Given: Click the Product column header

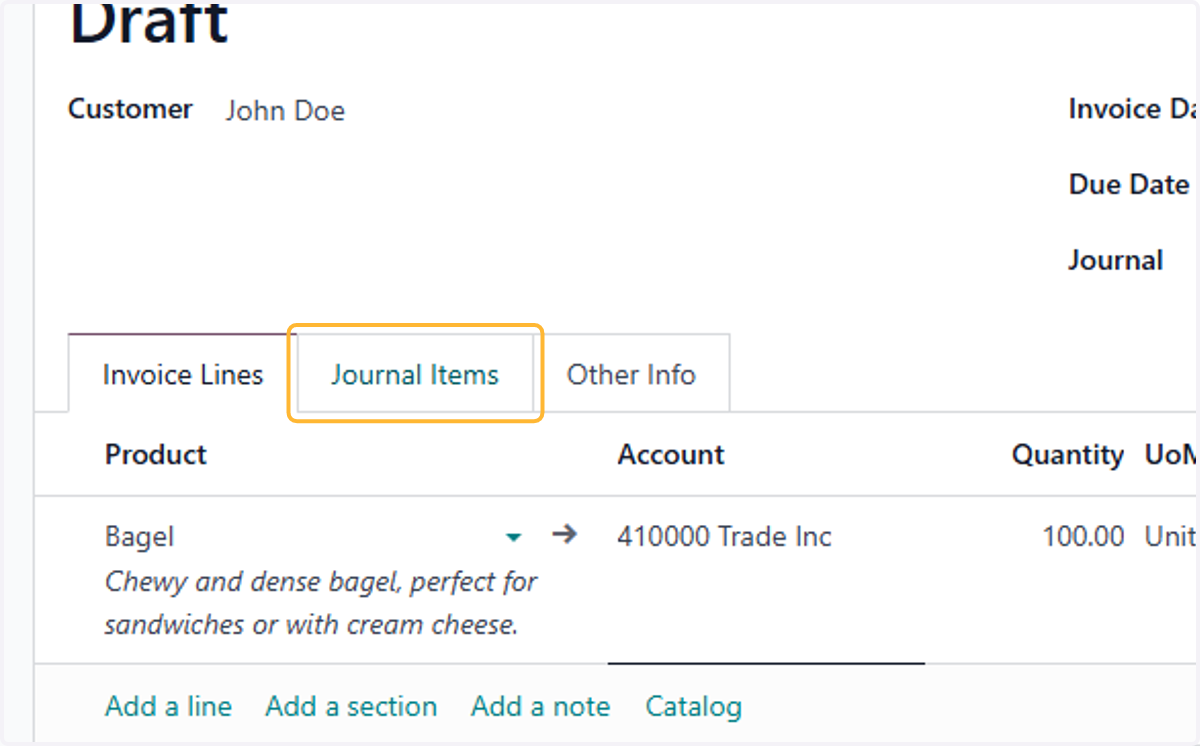Looking at the screenshot, I should click(x=156, y=454).
